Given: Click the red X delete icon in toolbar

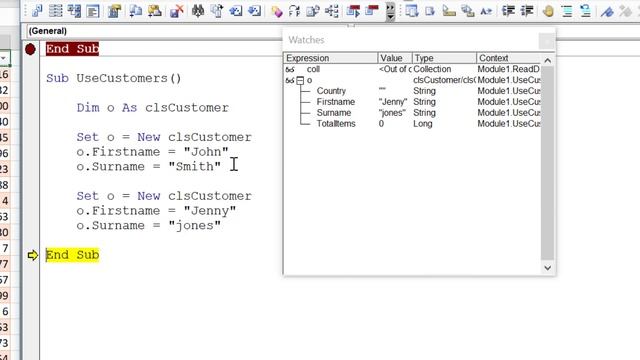Looking at the screenshot, I should pos(177,11).
